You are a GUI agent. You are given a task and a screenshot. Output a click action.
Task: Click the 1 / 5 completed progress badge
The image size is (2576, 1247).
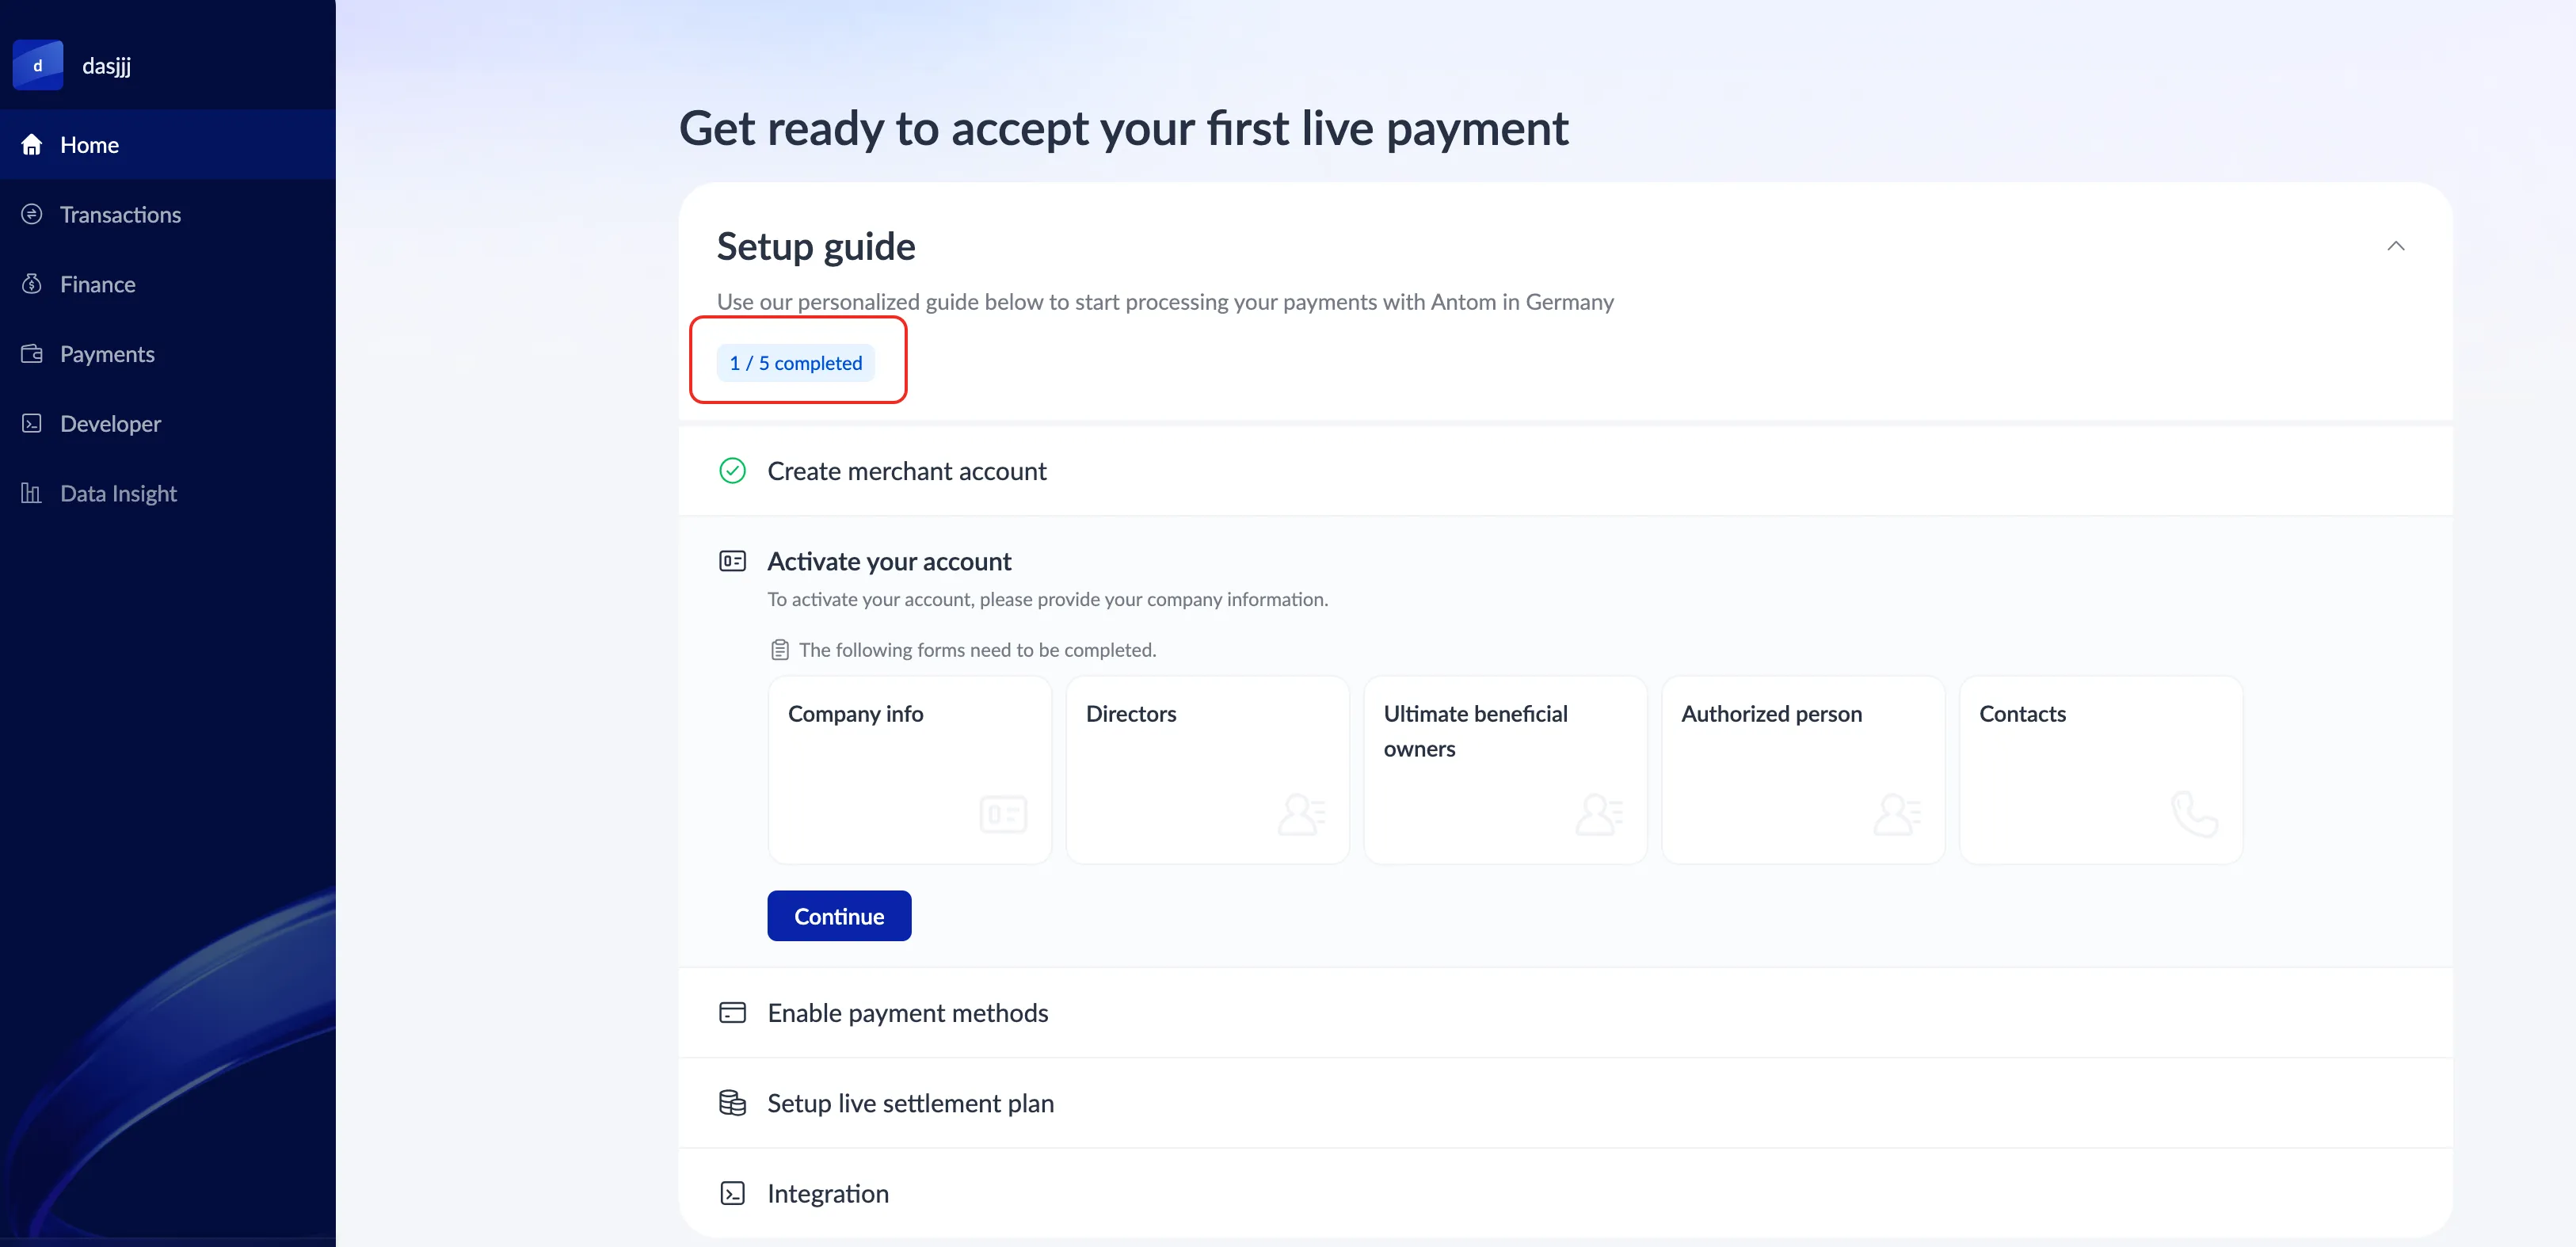coord(795,363)
